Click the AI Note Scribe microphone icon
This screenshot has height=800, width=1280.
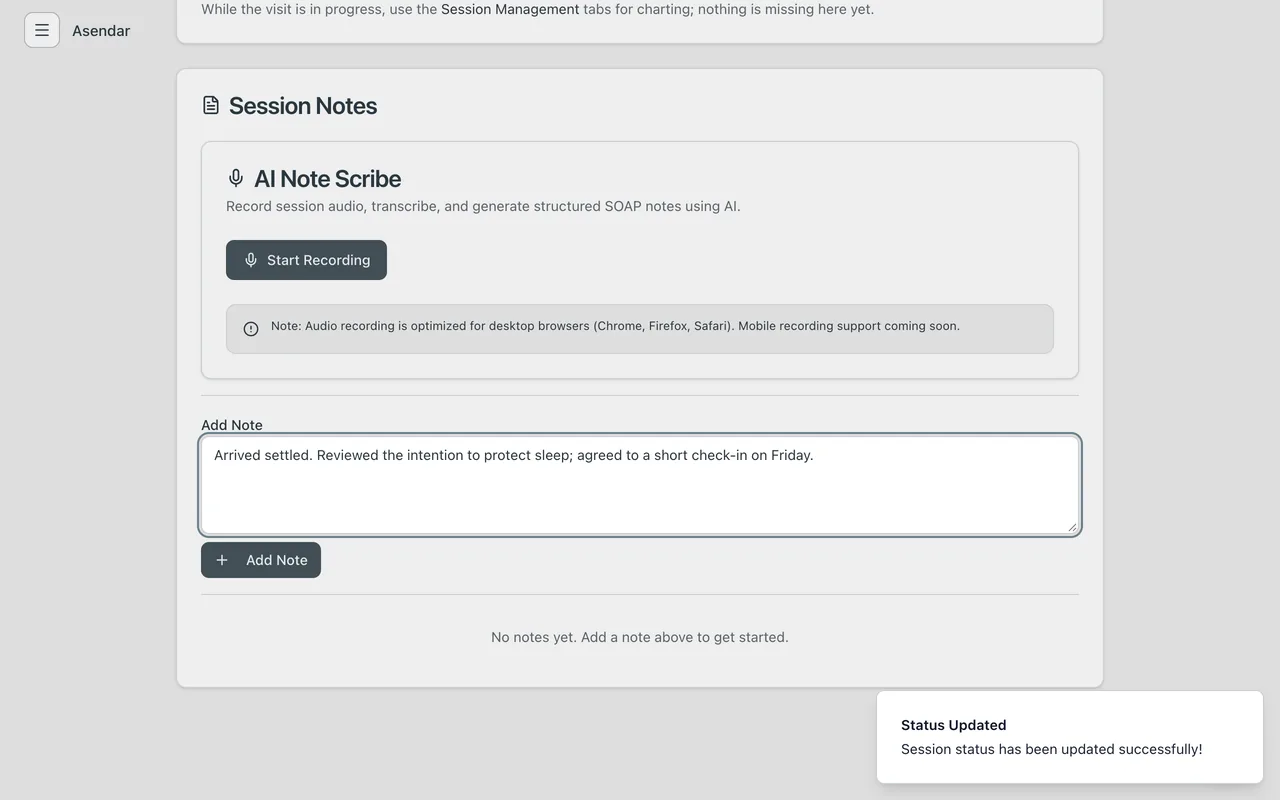[236, 178]
